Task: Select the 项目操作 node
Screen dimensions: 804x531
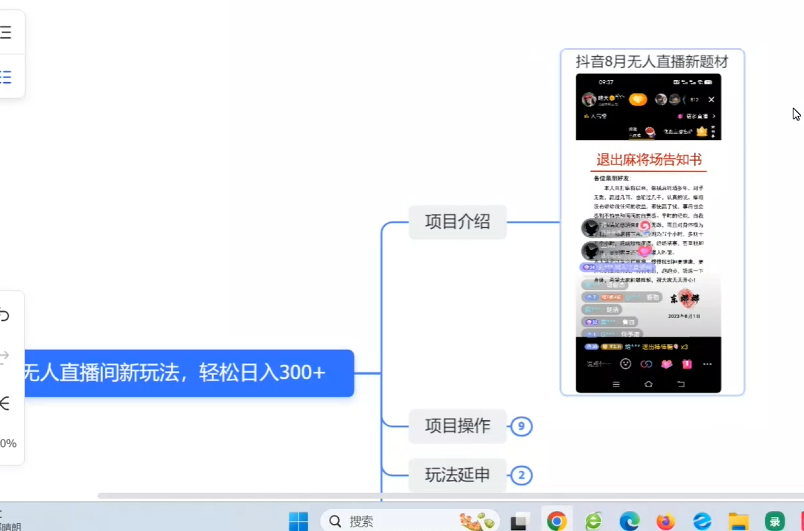Action: (x=457, y=426)
